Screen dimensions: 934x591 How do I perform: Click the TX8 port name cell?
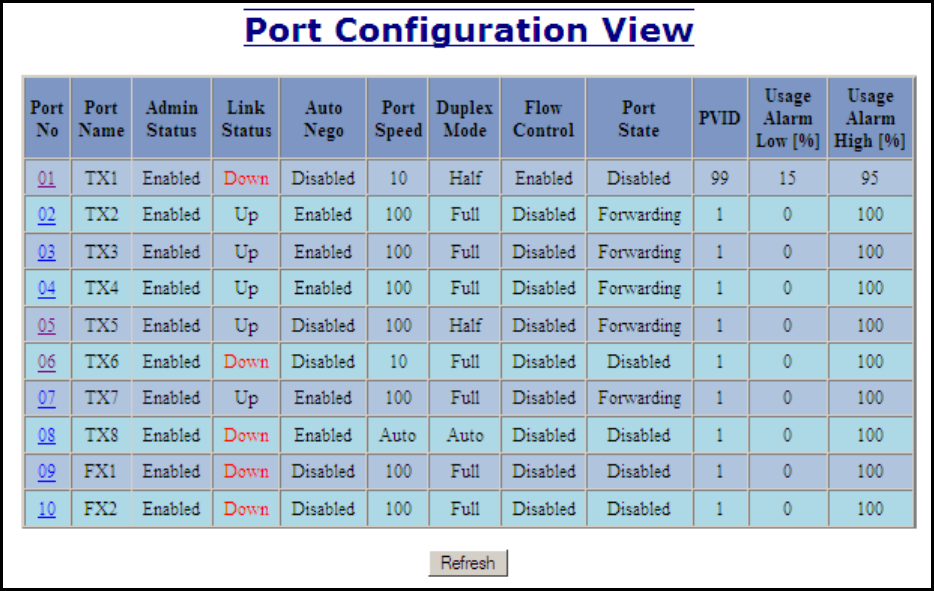tap(101, 435)
